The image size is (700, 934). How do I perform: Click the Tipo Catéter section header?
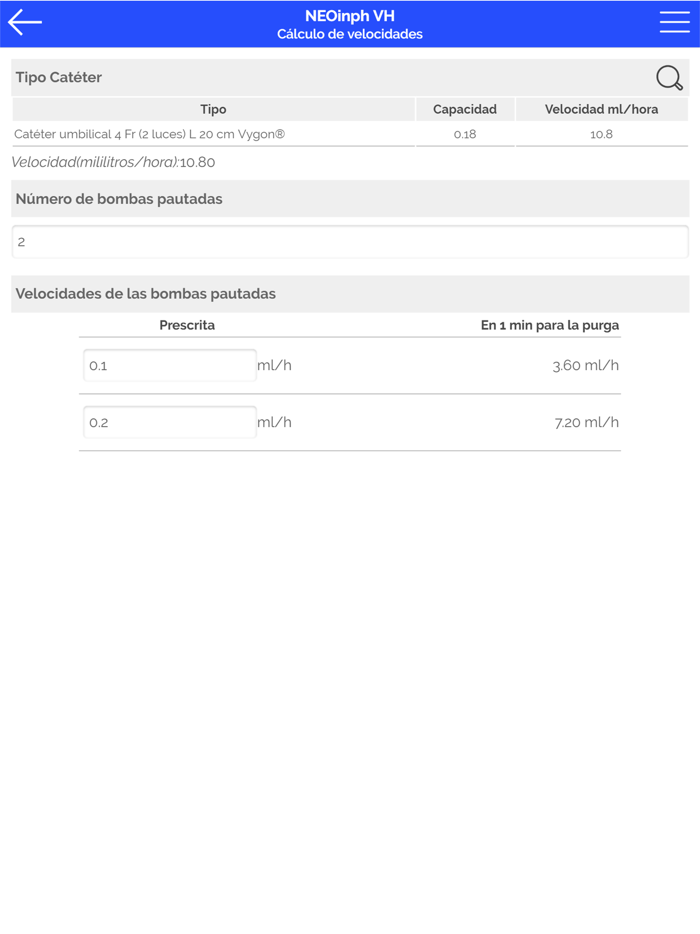[x=59, y=77]
